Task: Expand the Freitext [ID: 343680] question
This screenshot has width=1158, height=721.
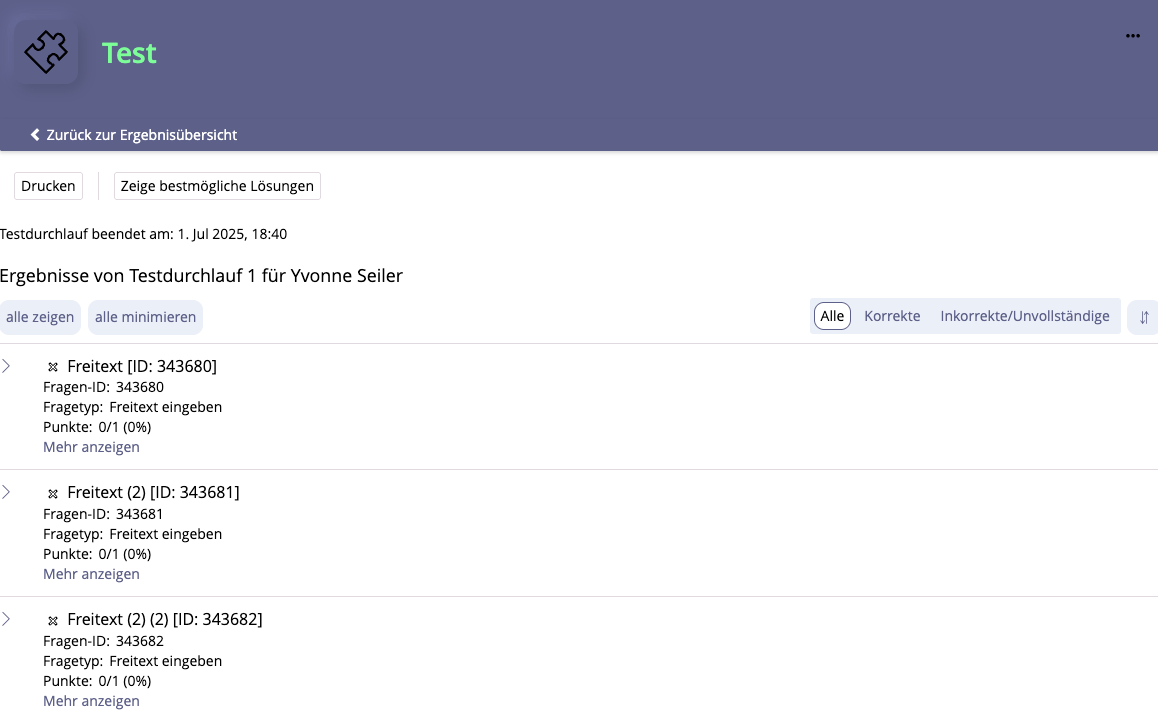Action: [7, 366]
